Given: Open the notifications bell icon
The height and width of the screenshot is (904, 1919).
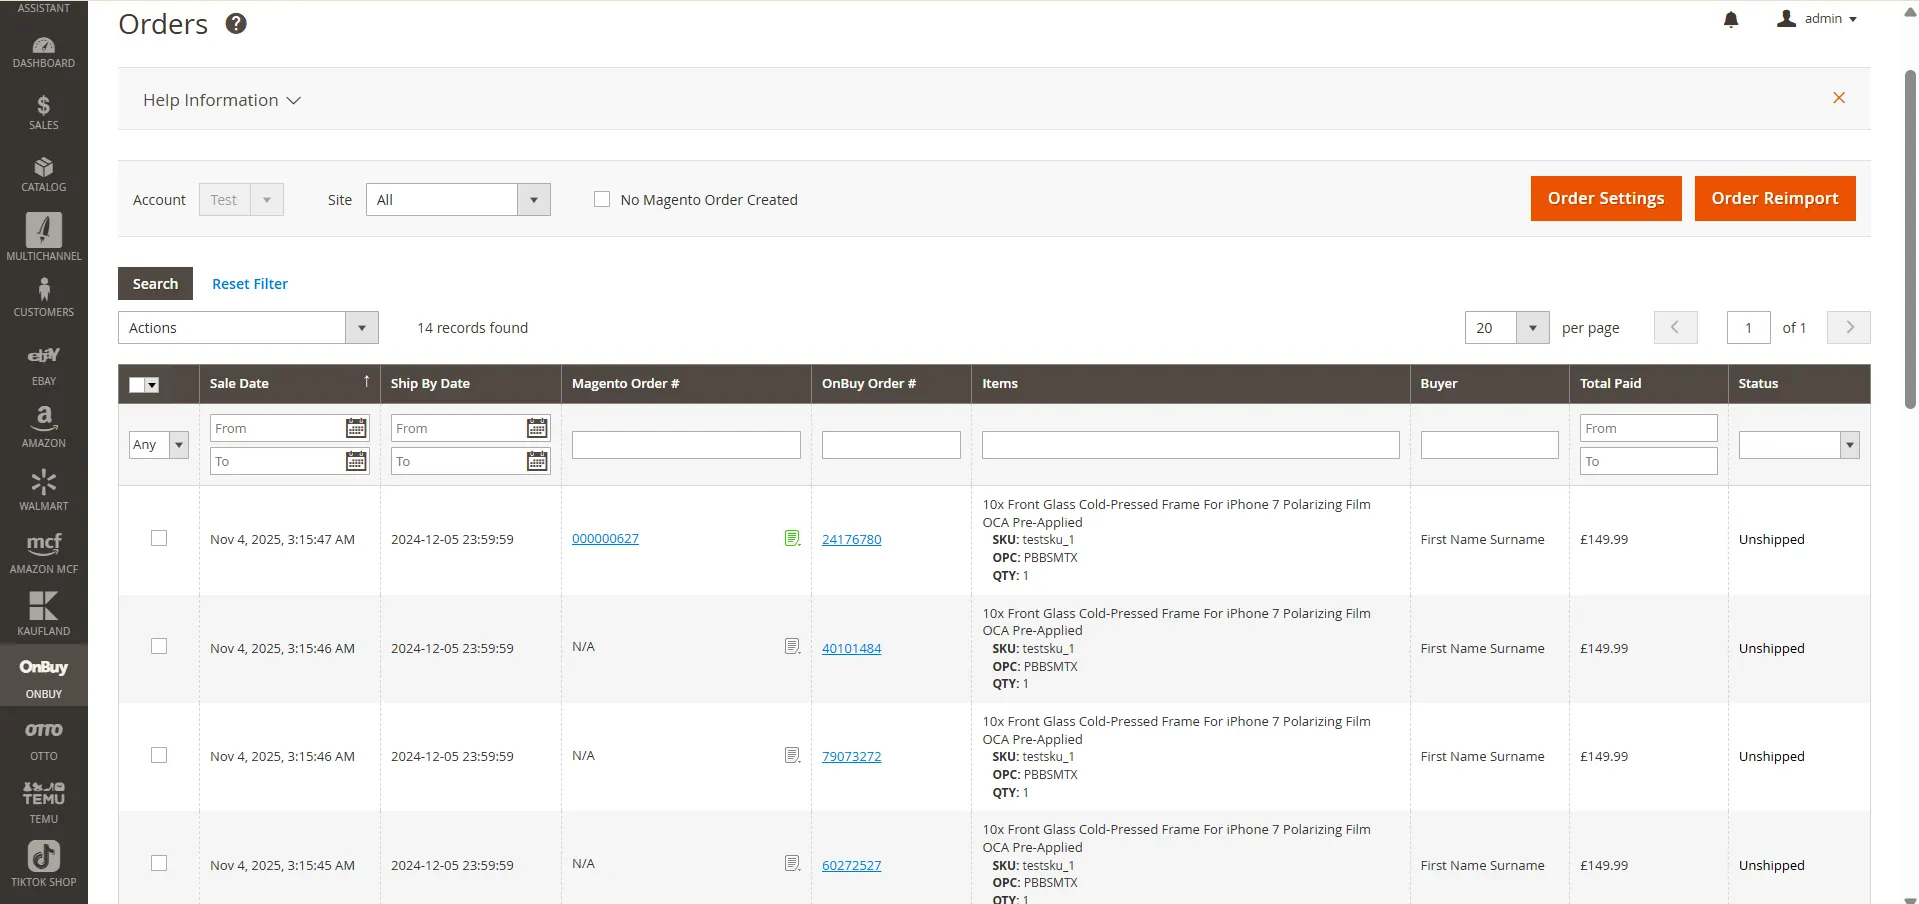Looking at the screenshot, I should pyautogui.click(x=1731, y=20).
